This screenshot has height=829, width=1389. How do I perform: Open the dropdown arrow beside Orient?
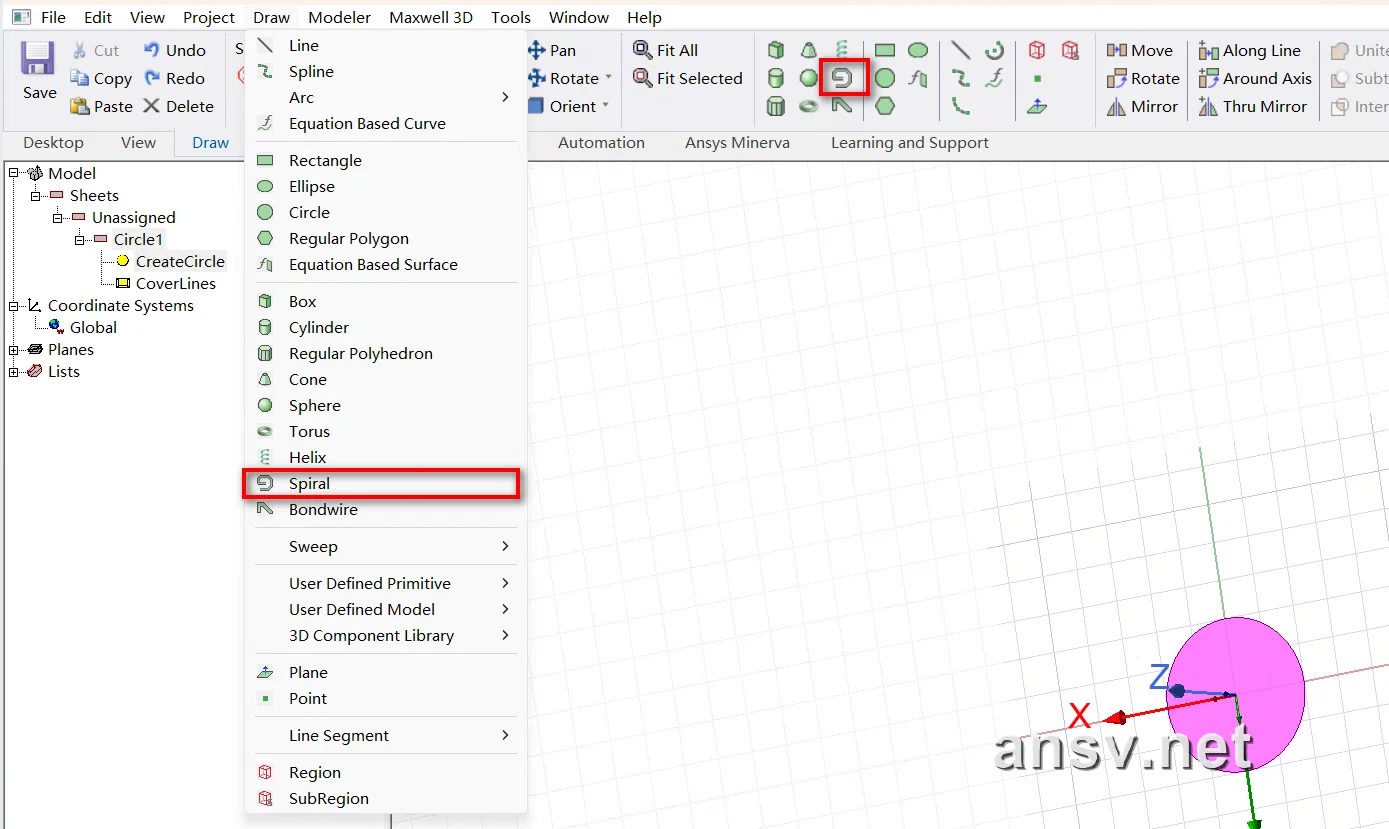(605, 106)
